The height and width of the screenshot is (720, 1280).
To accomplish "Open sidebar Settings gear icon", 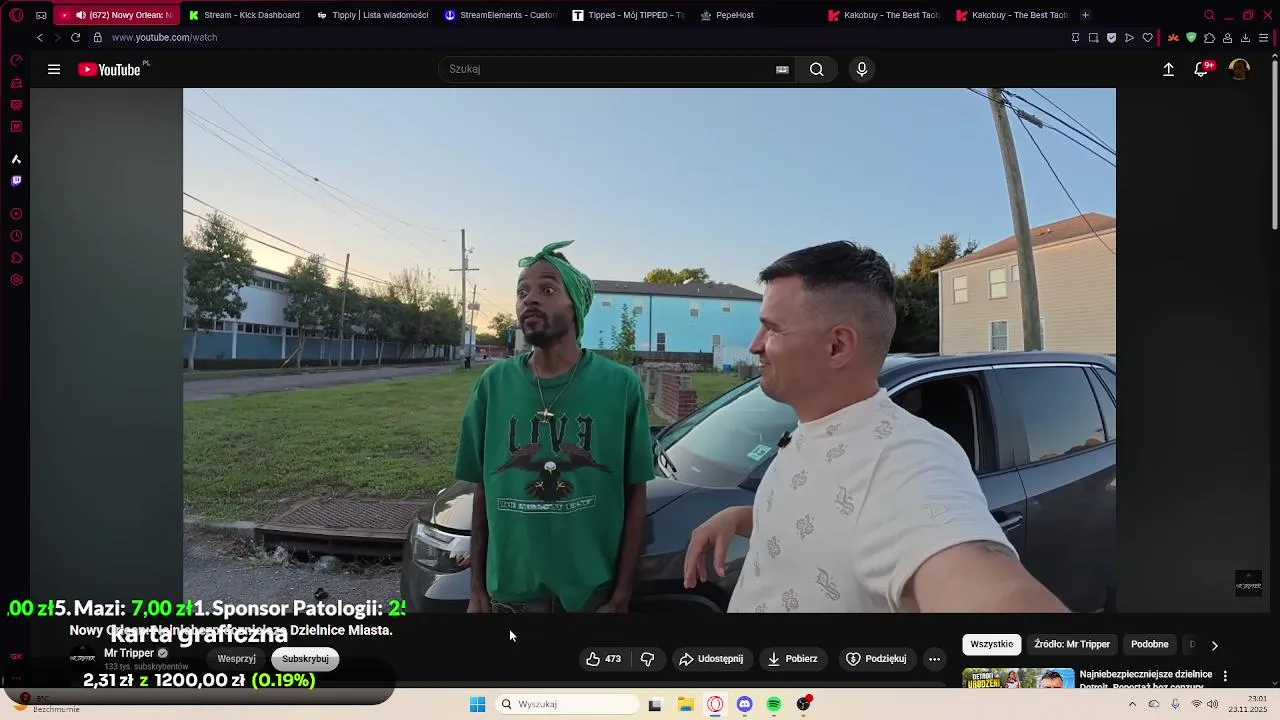I will coord(16,280).
